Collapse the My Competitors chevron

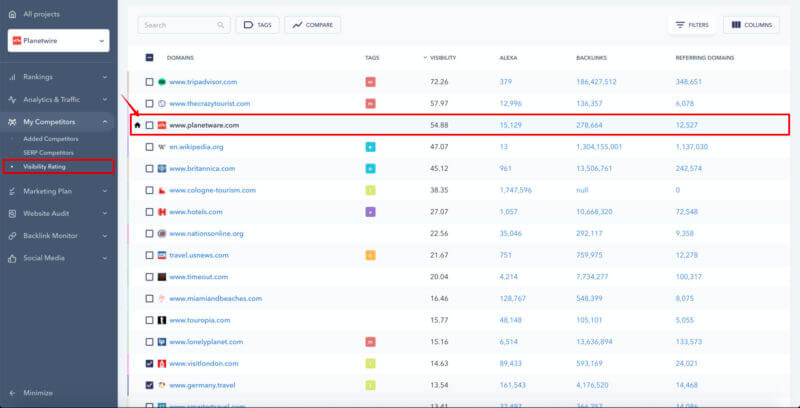[x=105, y=122]
